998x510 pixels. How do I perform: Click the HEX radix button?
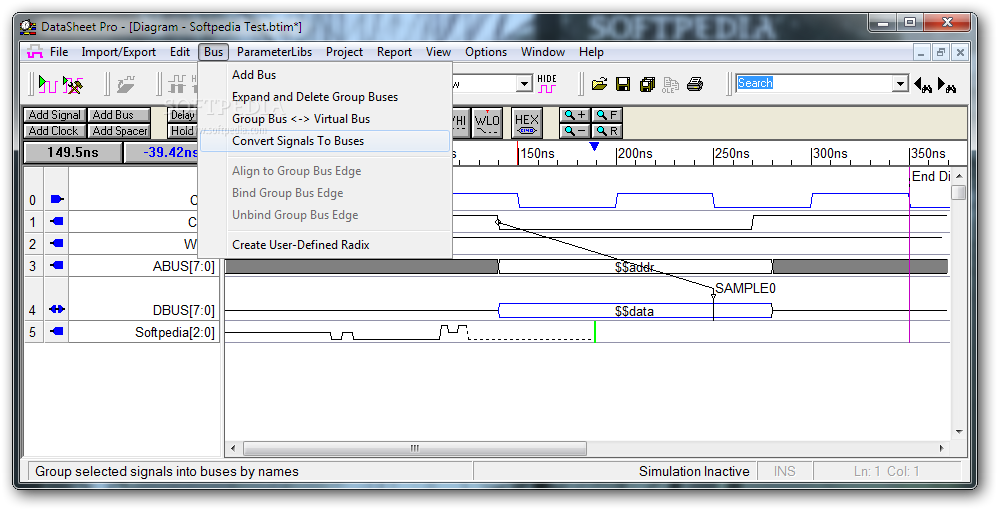526,122
